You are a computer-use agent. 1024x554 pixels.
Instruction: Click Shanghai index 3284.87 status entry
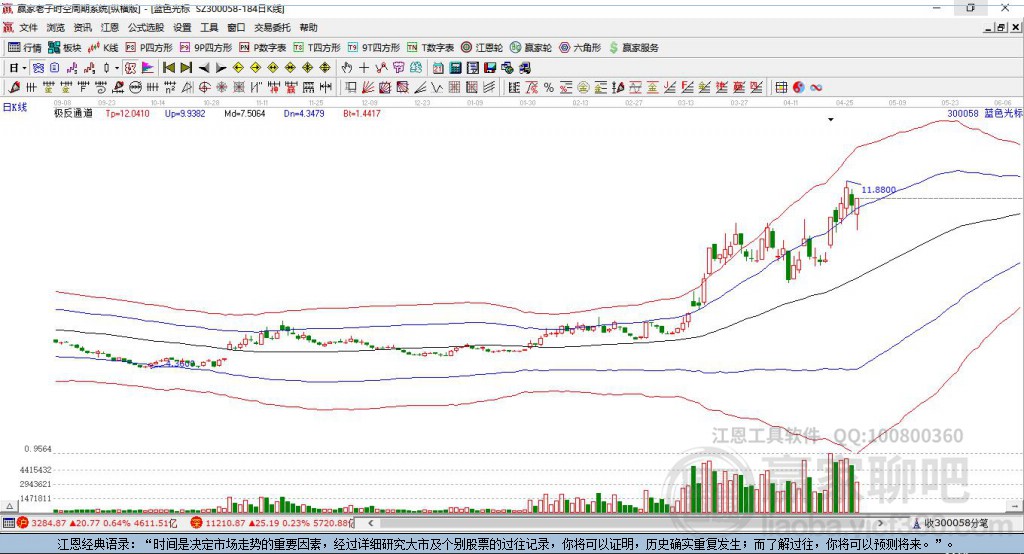coord(96,523)
